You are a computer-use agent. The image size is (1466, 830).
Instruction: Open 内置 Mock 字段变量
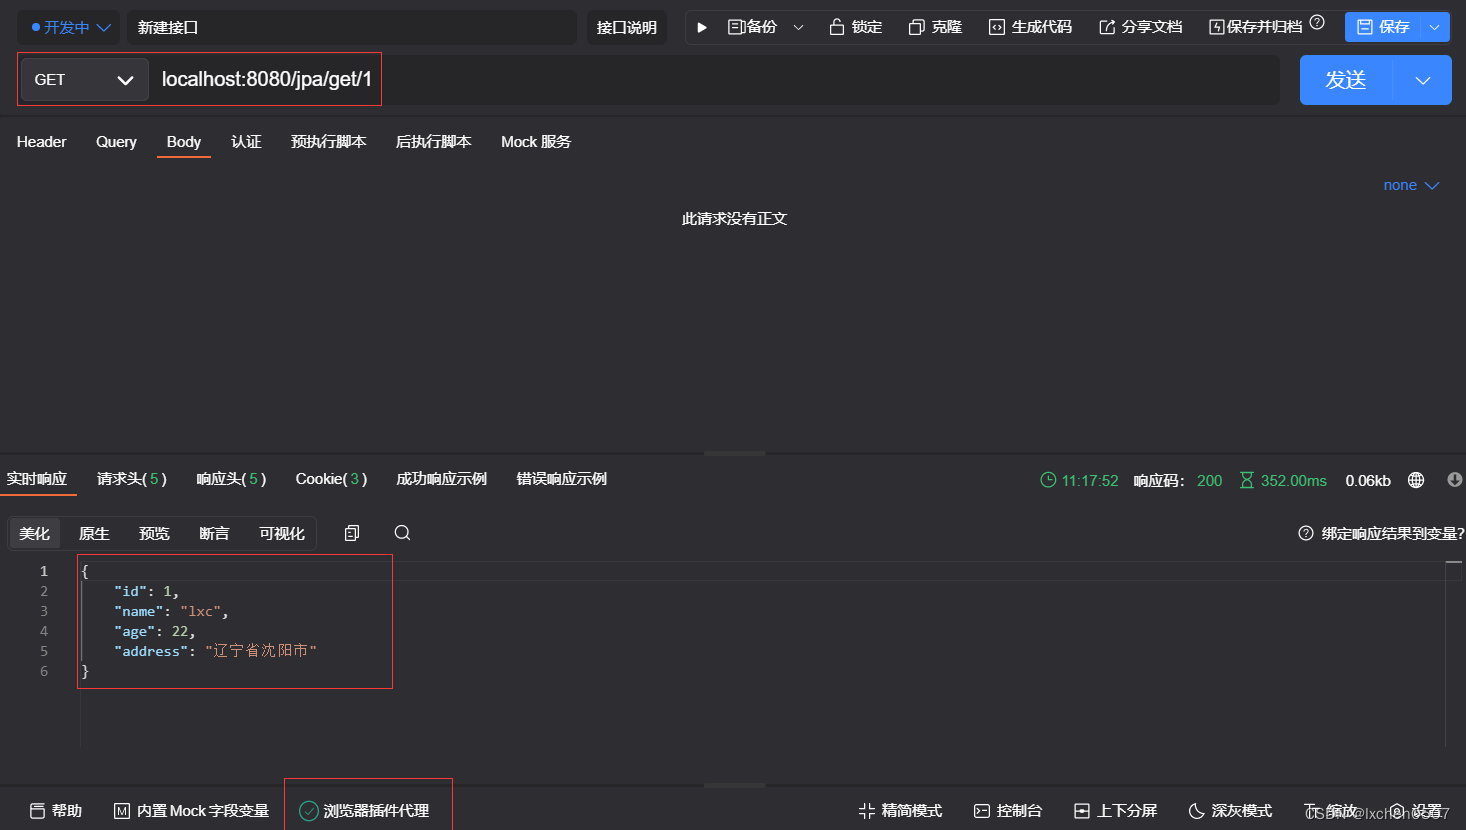click(x=192, y=811)
